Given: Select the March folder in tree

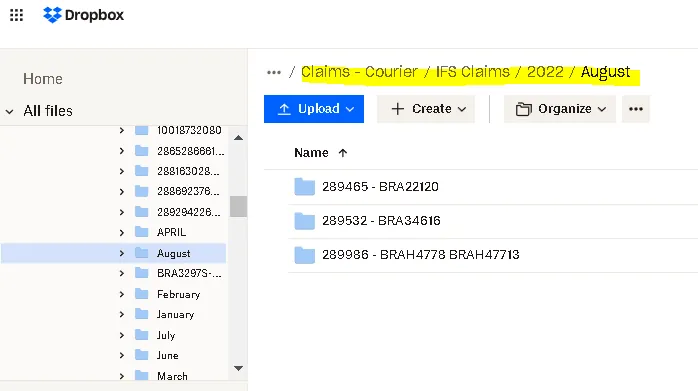Looking at the screenshot, I should [x=172, y=376].
